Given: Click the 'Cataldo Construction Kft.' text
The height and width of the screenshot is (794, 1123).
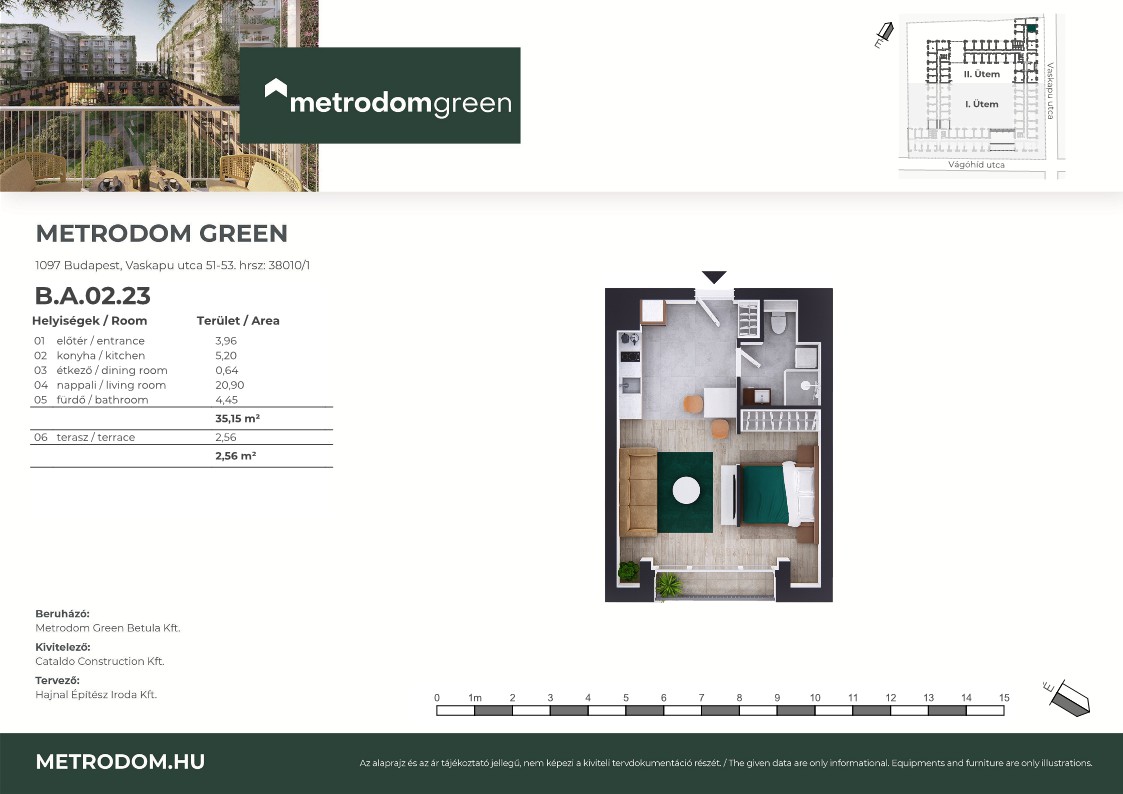Looking at the screenshot, I should coord(100,662).
